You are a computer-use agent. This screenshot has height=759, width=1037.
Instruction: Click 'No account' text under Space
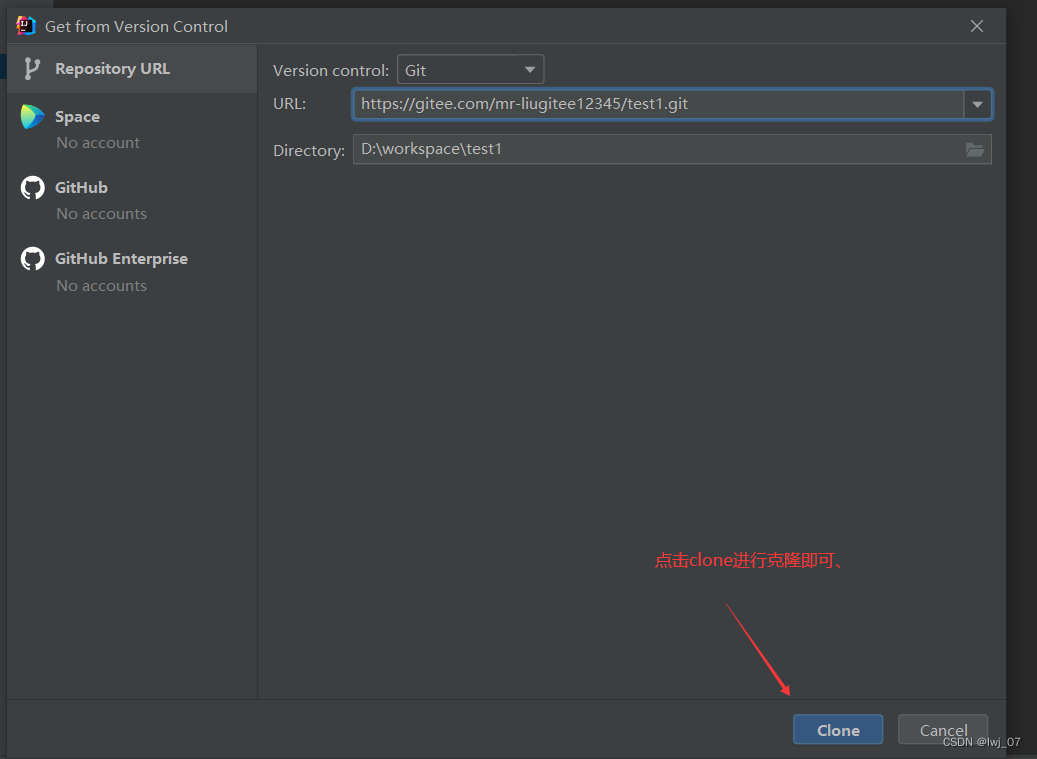[98, 143]
